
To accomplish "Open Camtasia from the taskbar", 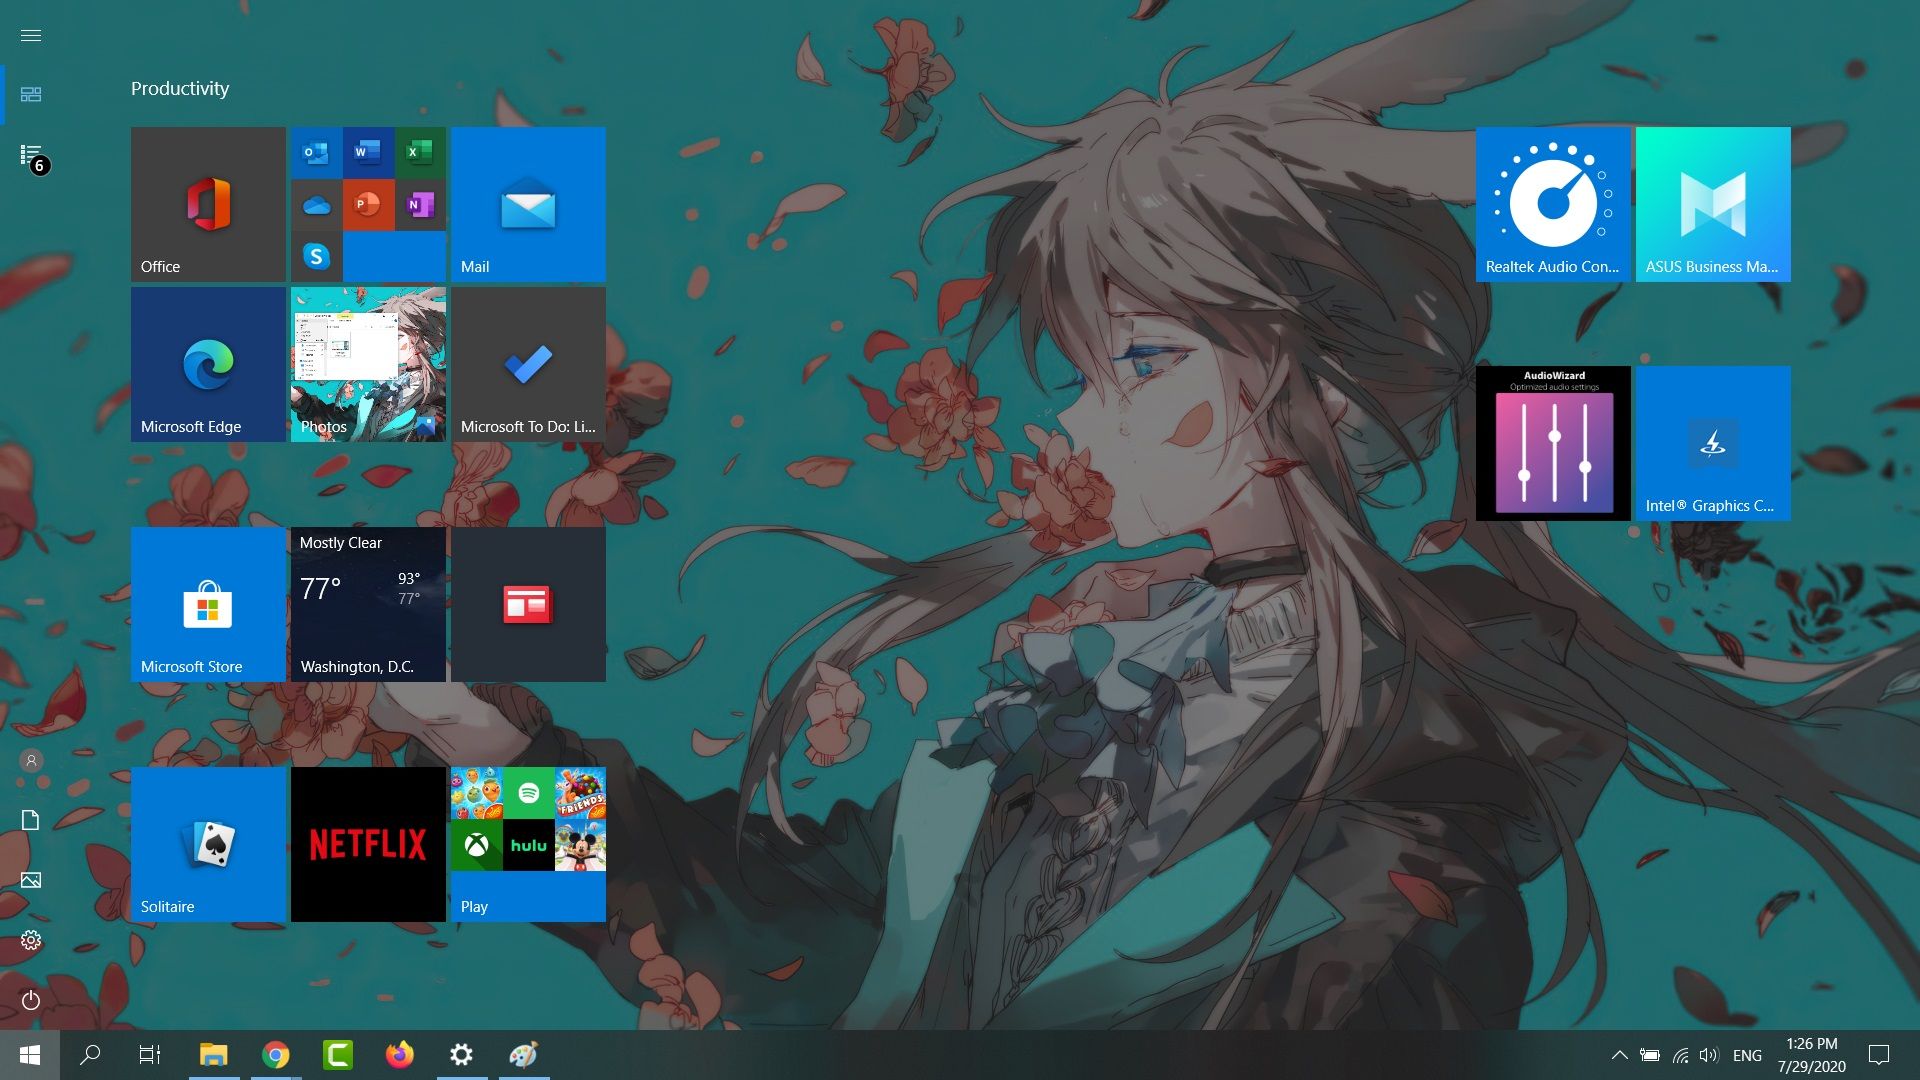I will click(x=338, y=1055).
